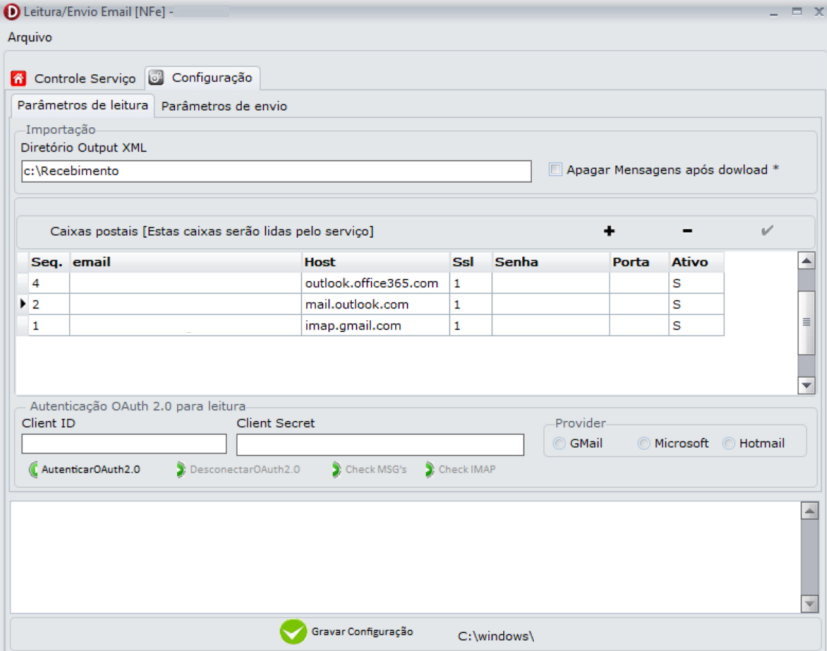Click the Diretório Output XML input field
Screen dimensions: 827x651
(x=276, y=171)
